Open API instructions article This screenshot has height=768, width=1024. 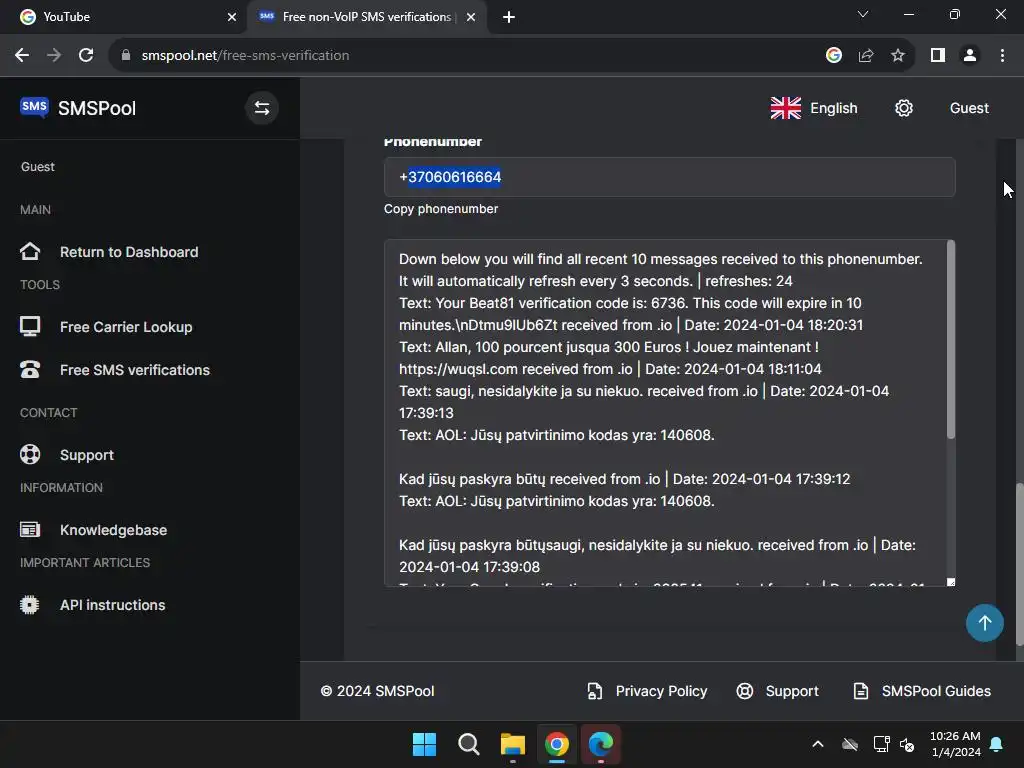pyautogui.click(x=112, y=605)
